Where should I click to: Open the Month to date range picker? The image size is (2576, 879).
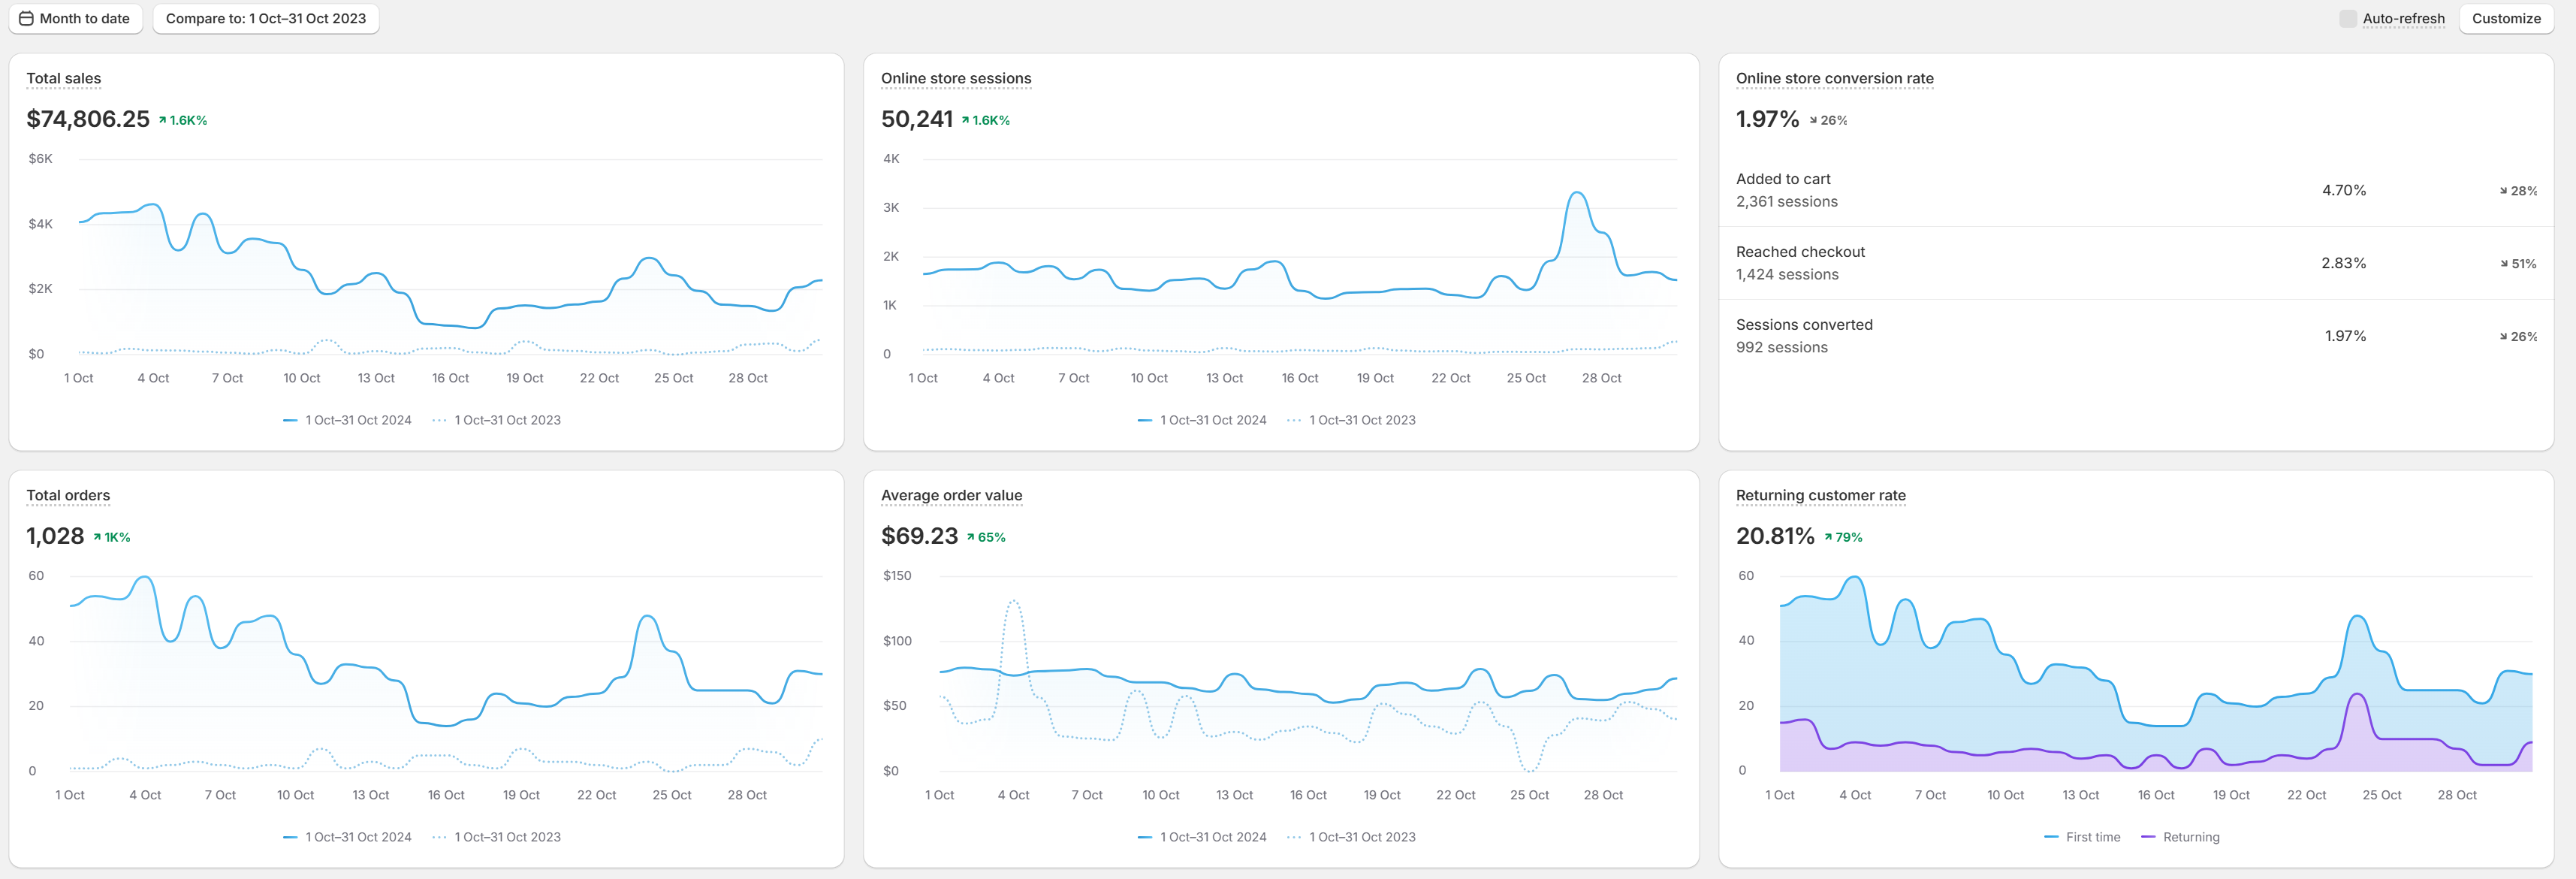76,18
